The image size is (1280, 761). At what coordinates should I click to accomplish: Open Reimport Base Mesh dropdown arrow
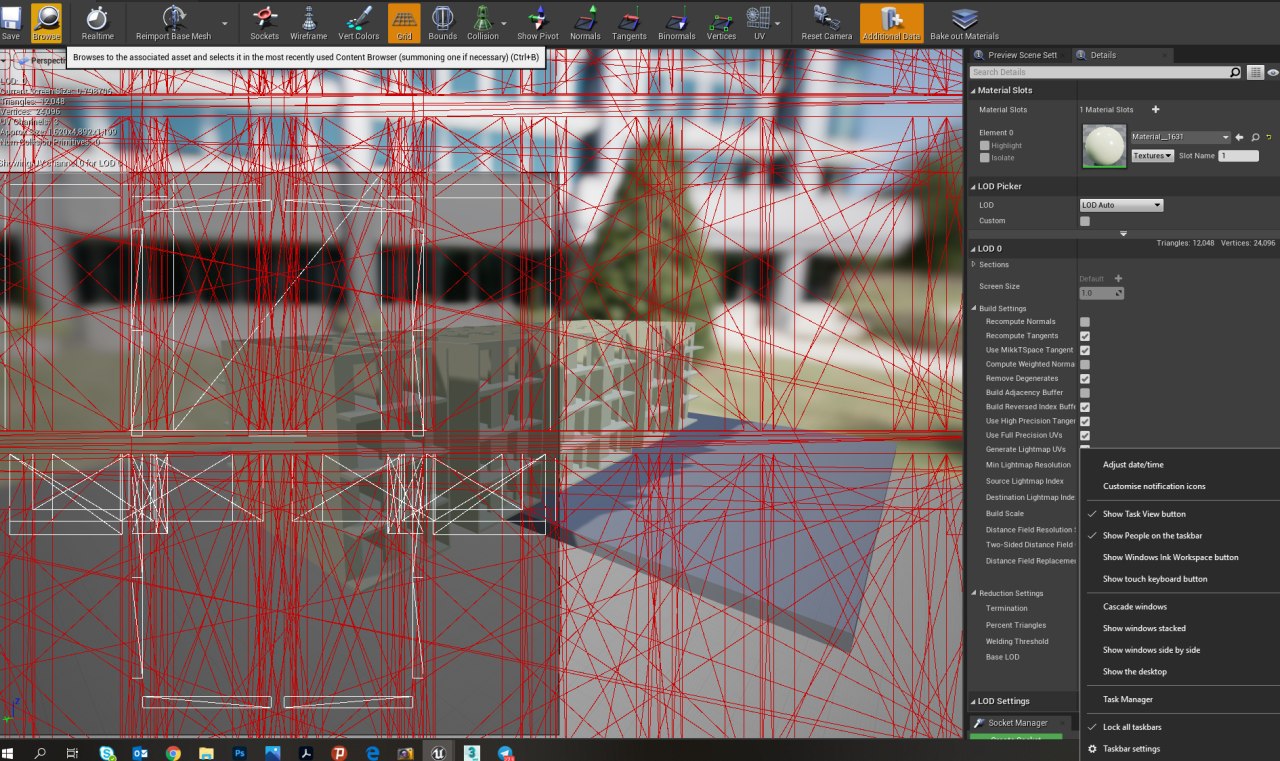coord(224,23)
